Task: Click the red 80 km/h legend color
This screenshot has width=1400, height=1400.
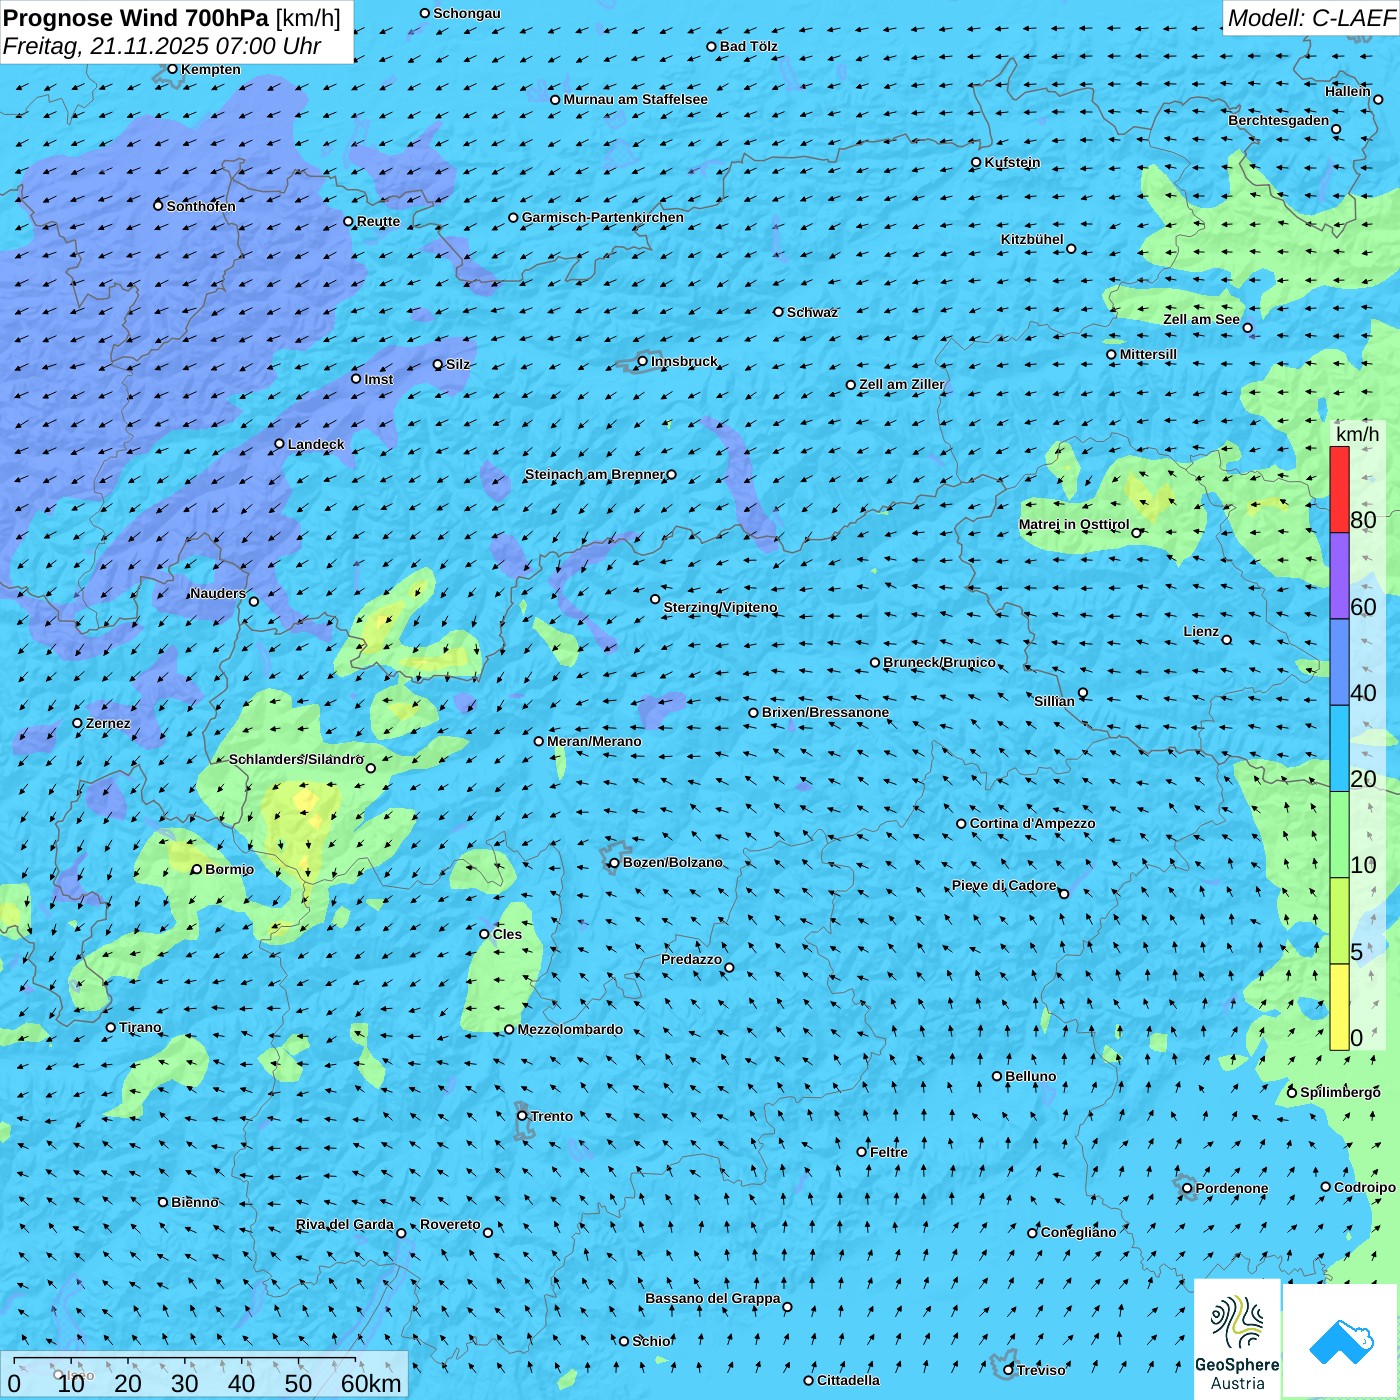Action: 1339,489
